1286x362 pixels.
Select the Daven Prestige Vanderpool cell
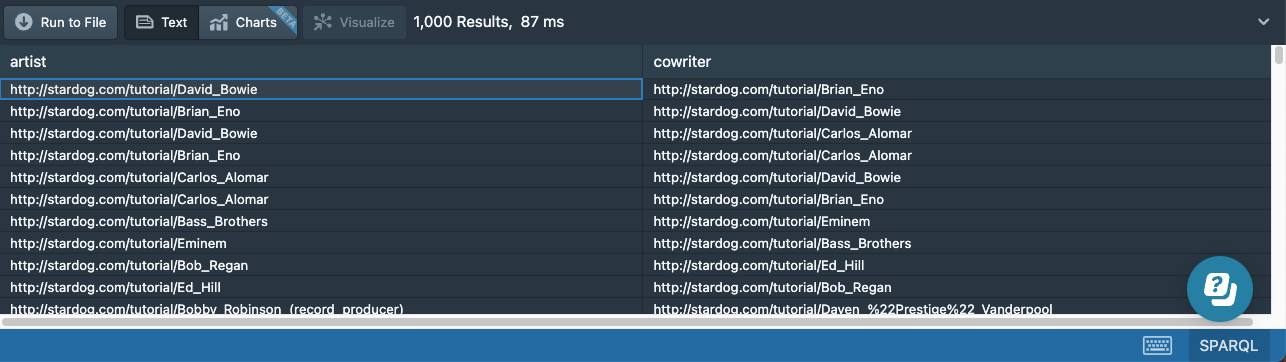coord(957,307)
